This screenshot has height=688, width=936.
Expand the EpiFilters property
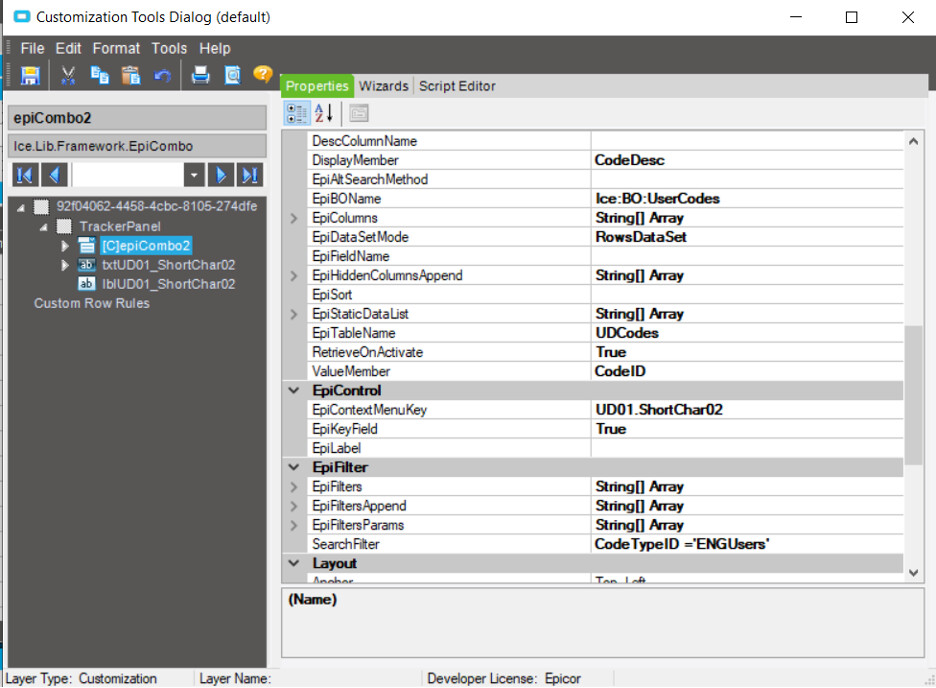point(294,487)
